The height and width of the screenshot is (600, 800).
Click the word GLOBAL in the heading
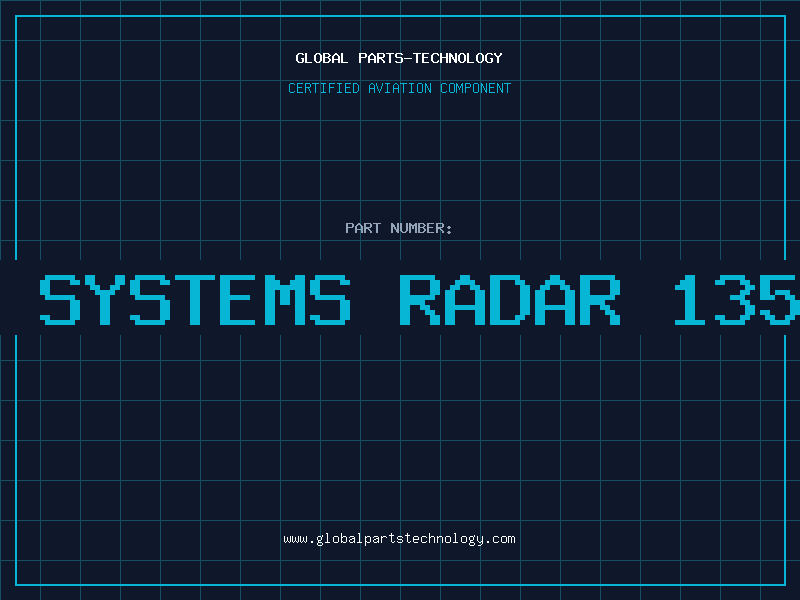click(319, 58)
